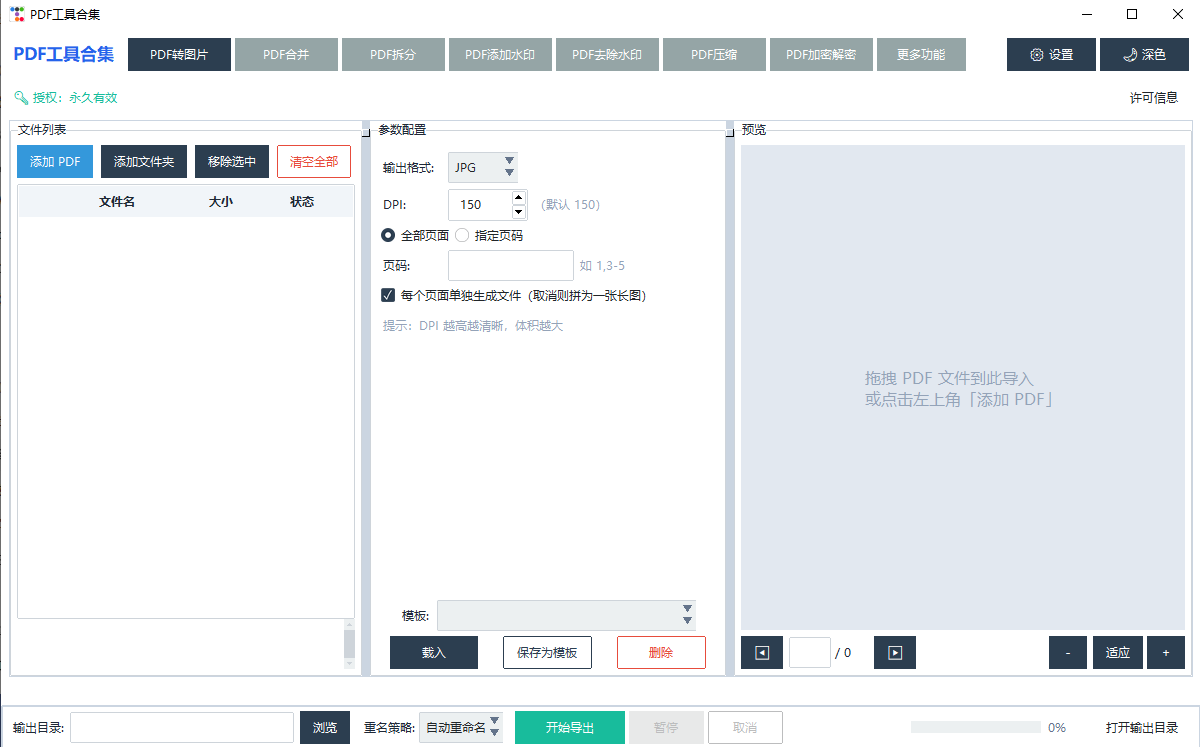Open the PDF加密解密 tab

click(821, 55)
